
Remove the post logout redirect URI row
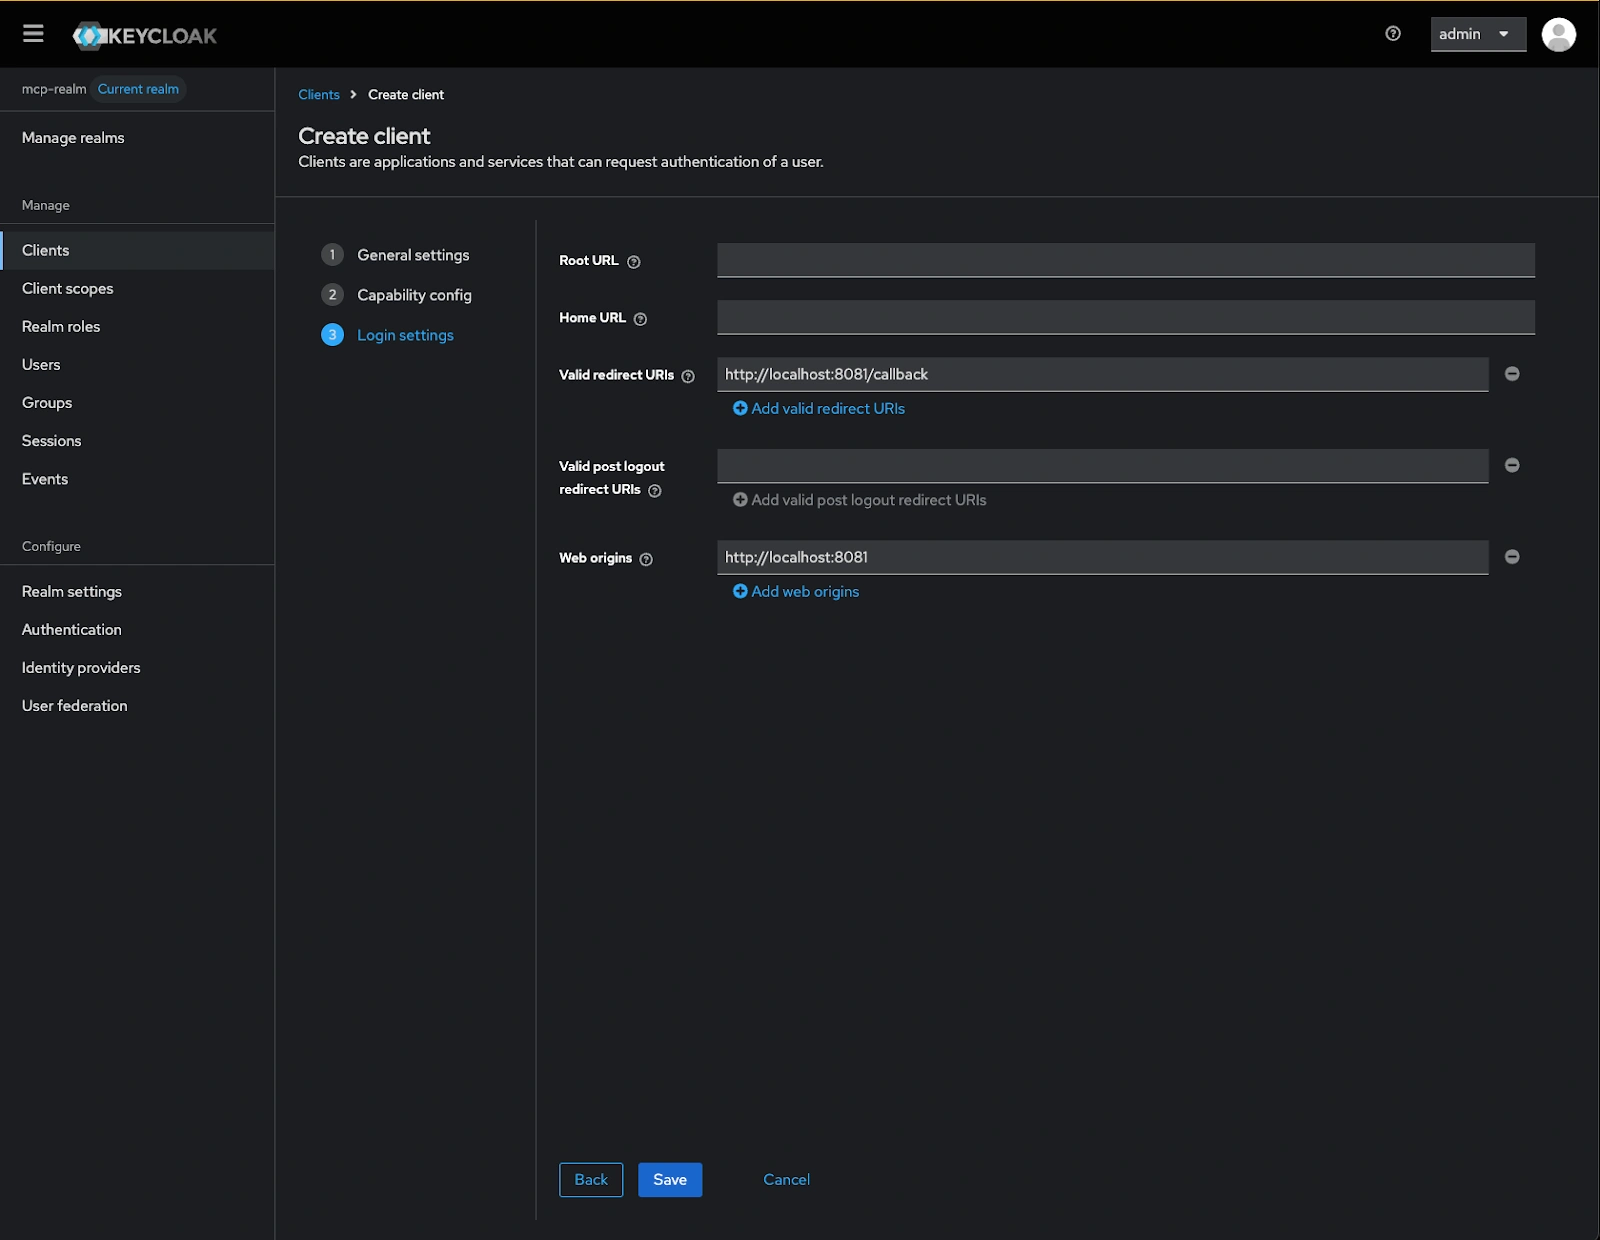click(1512, 465)
